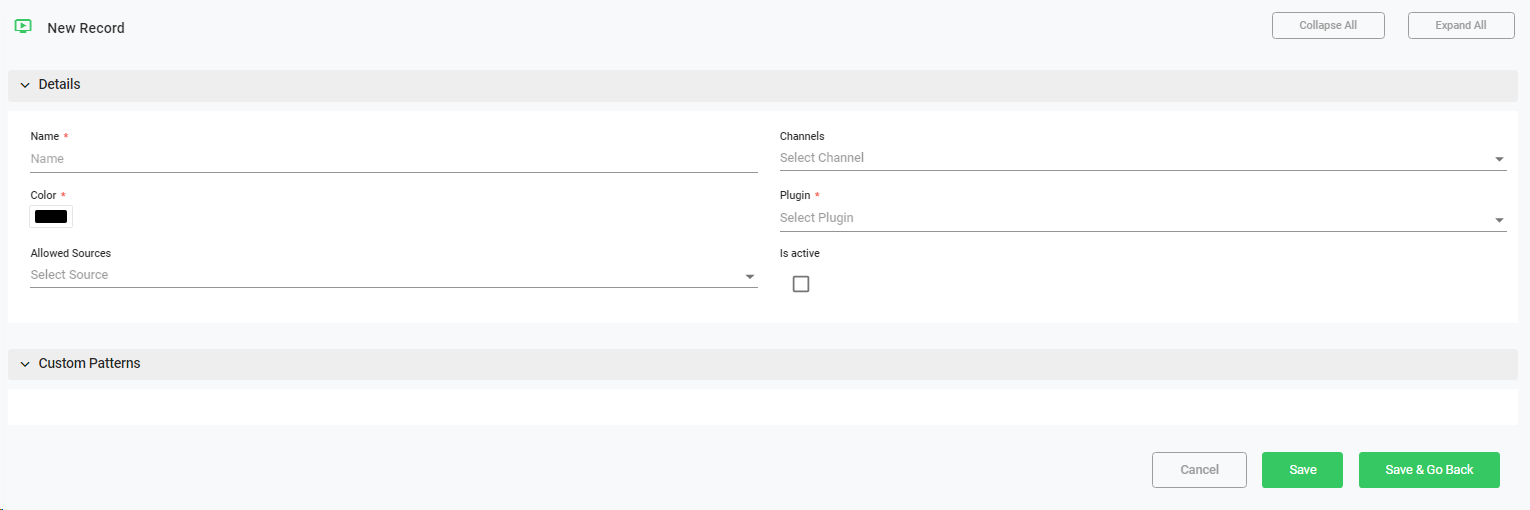Open the black Color swatch picker
The image size is (1530, 510).
click(51, 216)
